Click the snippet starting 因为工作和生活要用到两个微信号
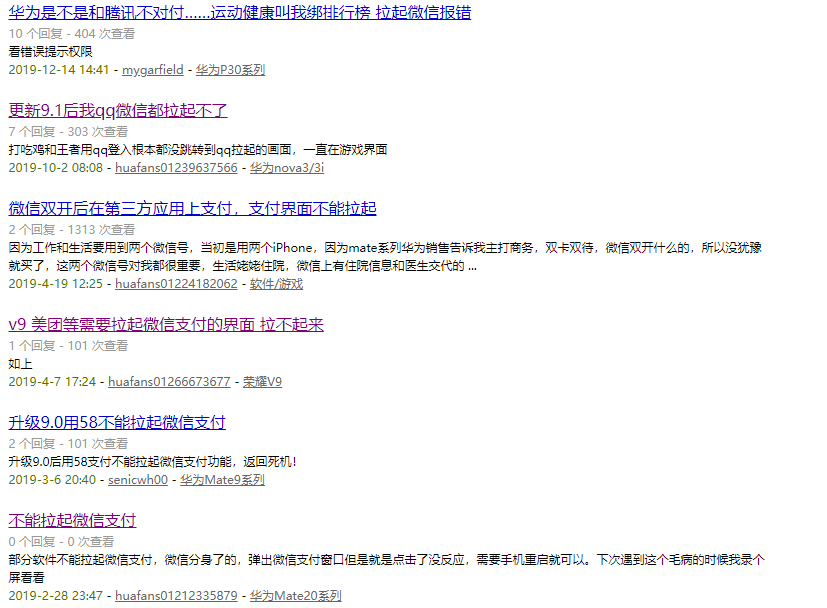The height and width of the screenshot is (608, 827). point(385,257)
